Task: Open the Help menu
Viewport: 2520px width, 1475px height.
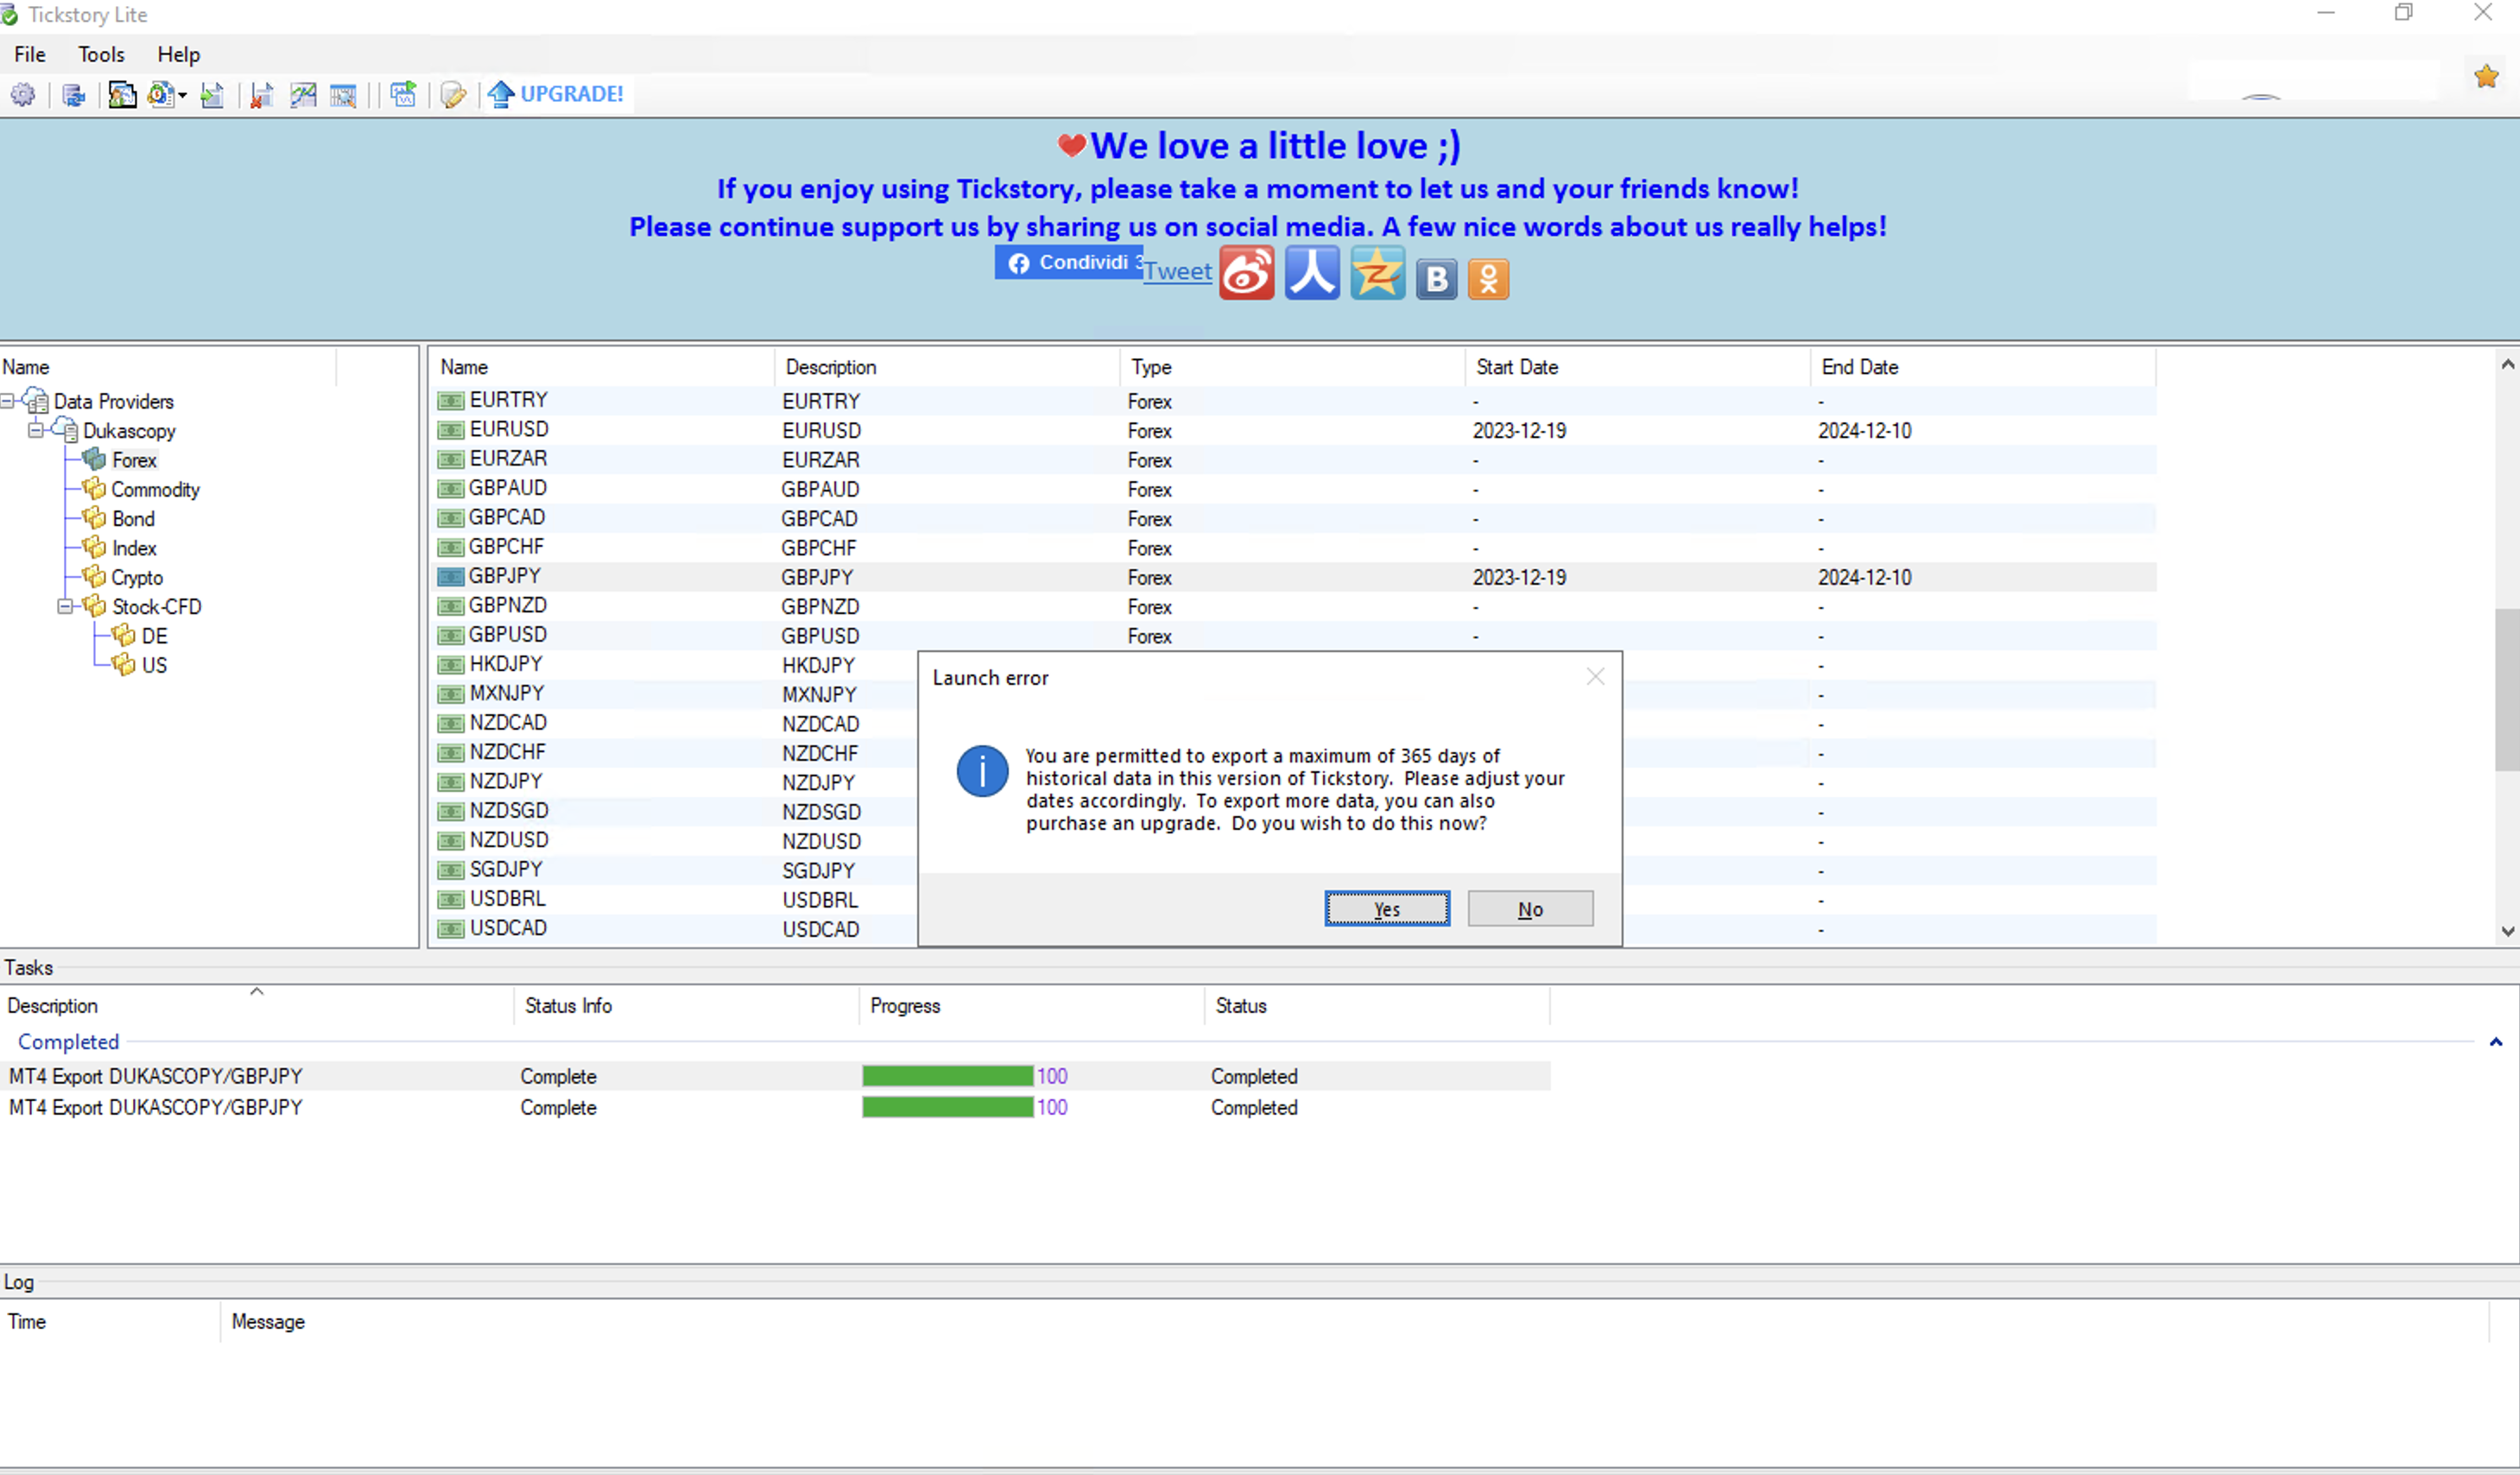Action: [178, 54]
